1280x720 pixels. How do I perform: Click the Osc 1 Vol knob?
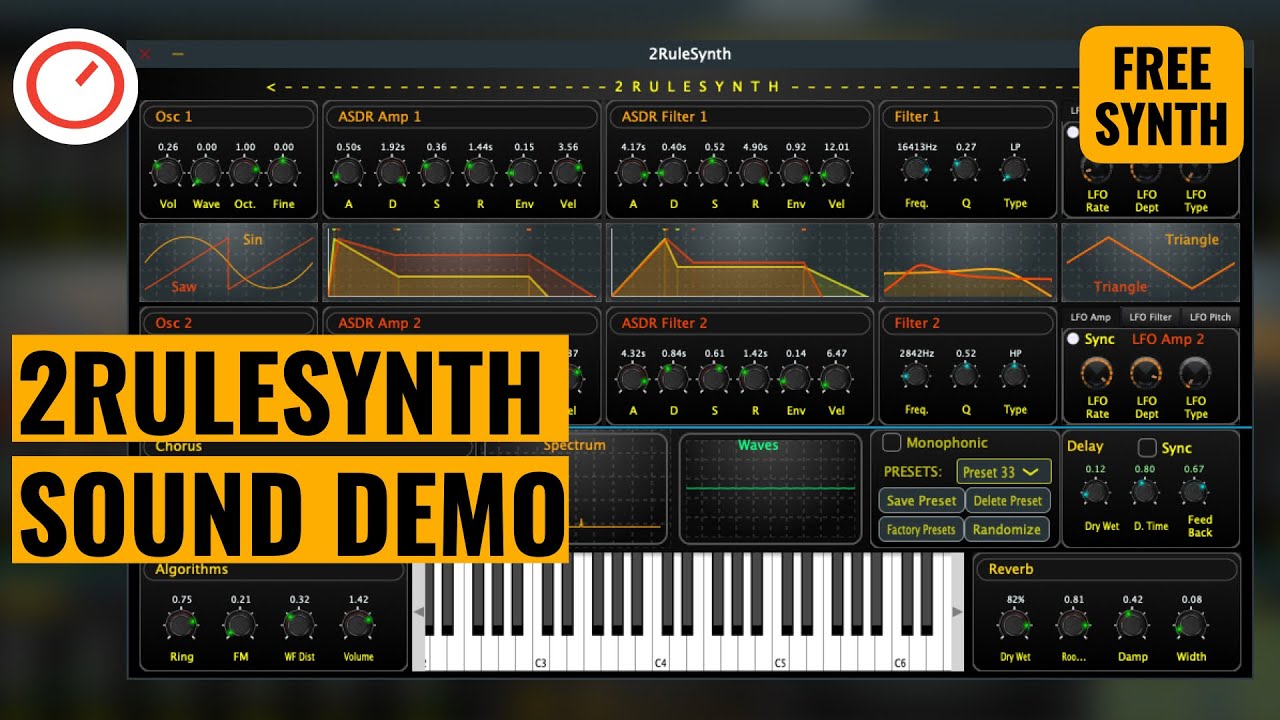coord(167,173)
